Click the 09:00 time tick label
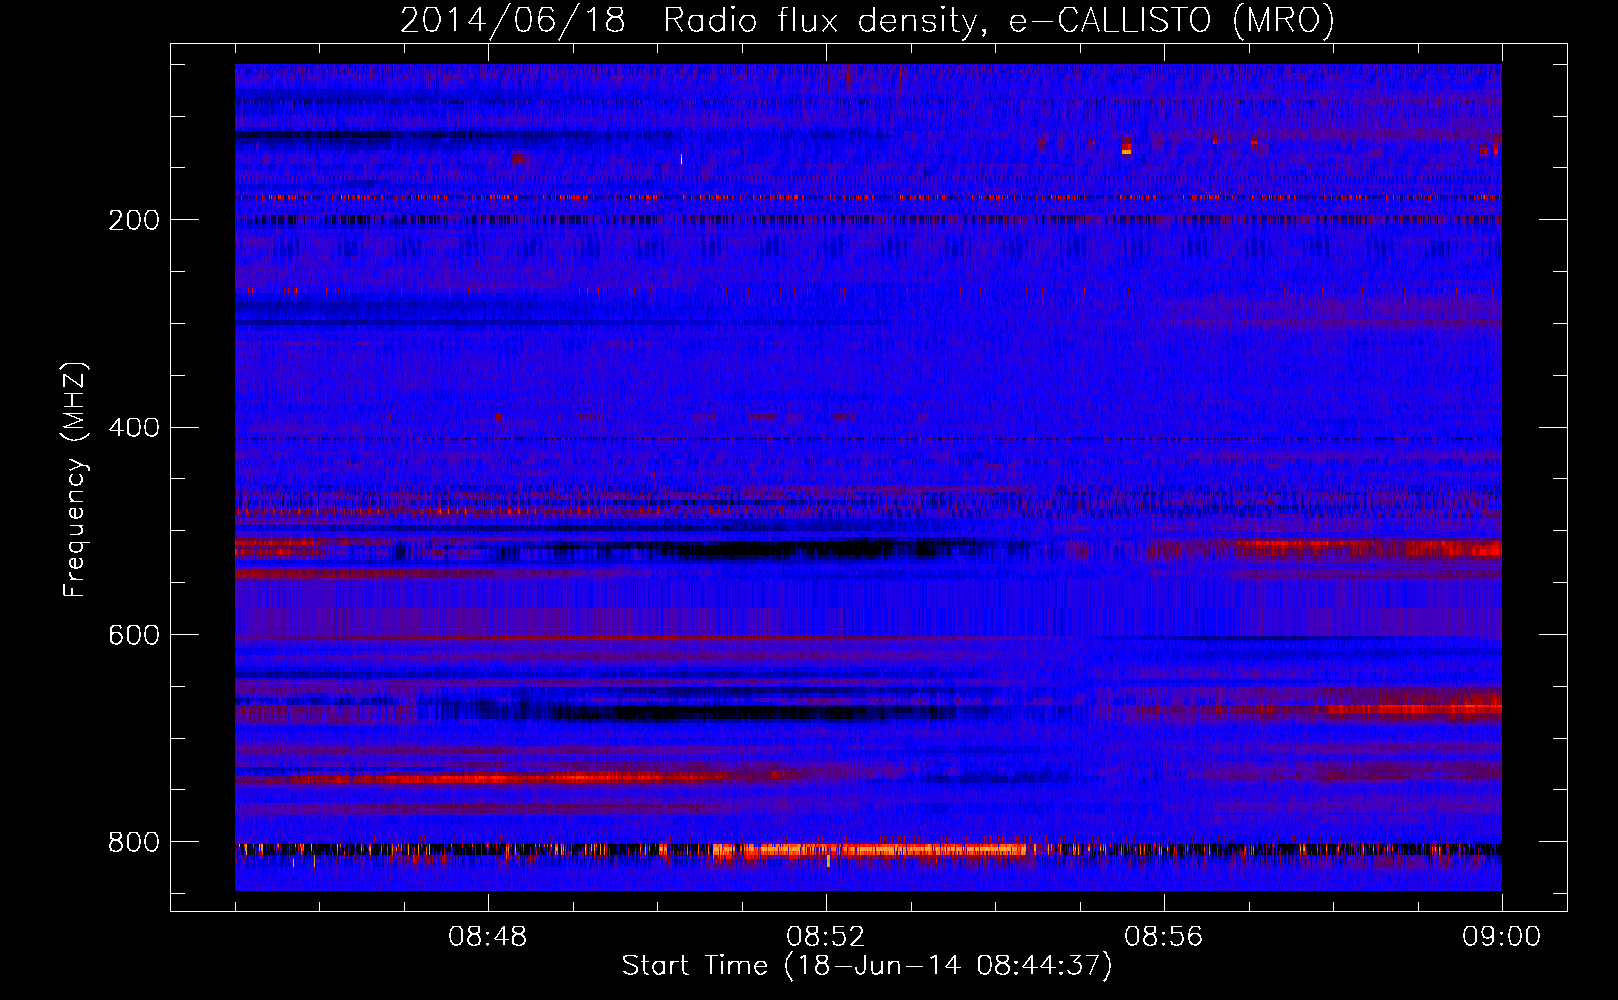The image size is (1618, 1000). 1501,937
